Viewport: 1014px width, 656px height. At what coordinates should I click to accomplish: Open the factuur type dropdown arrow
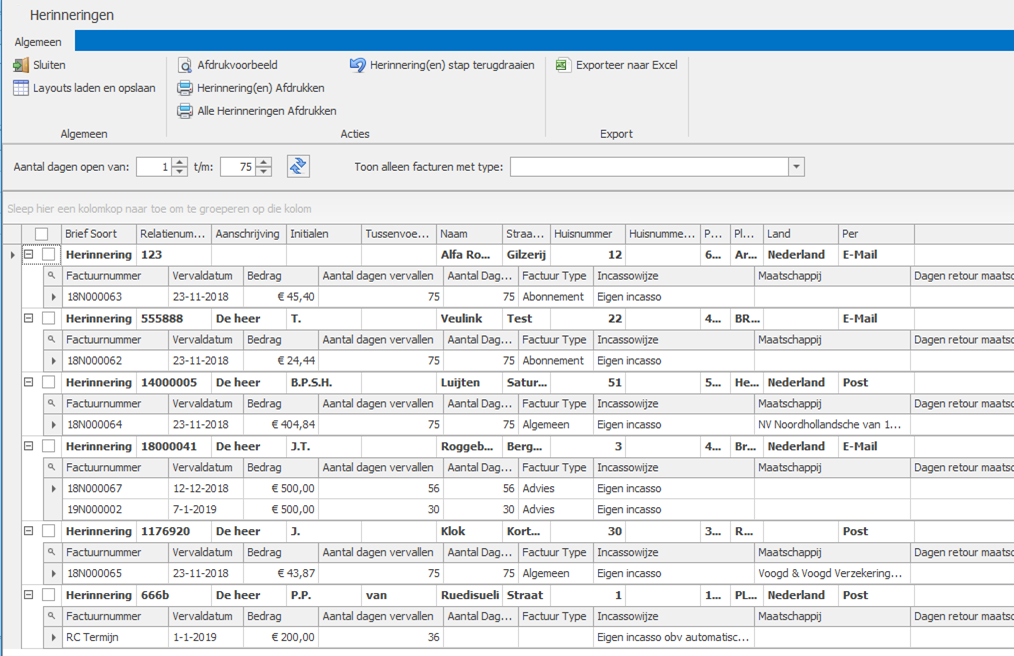point(796,167)
